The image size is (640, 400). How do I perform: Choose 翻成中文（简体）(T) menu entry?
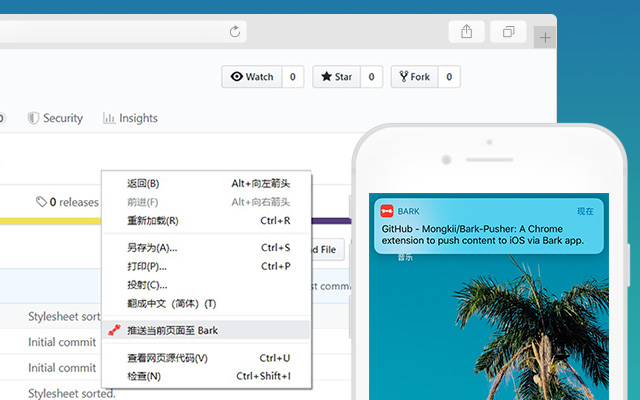tap(207, 304)
